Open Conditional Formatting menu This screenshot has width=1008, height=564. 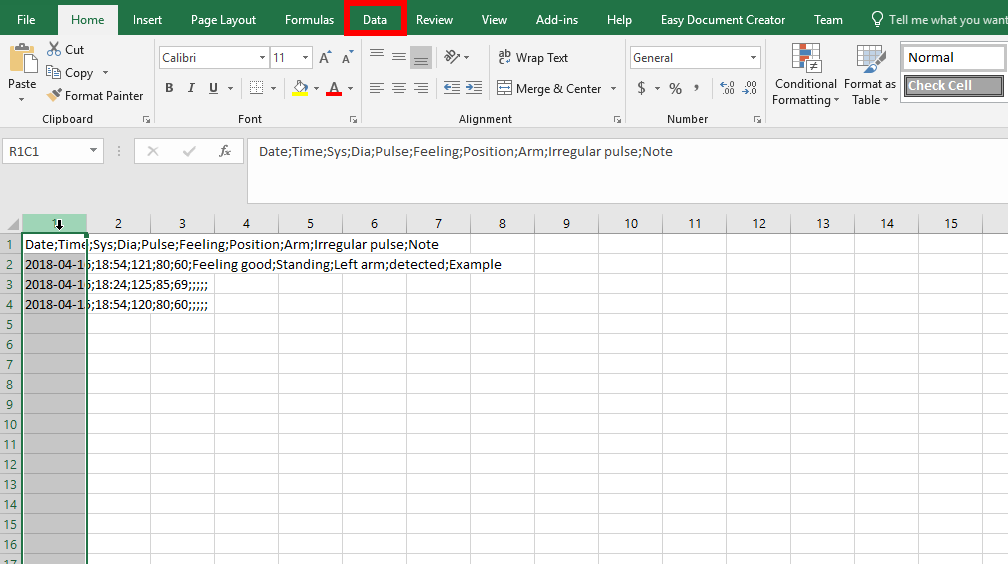coord(806,75)
